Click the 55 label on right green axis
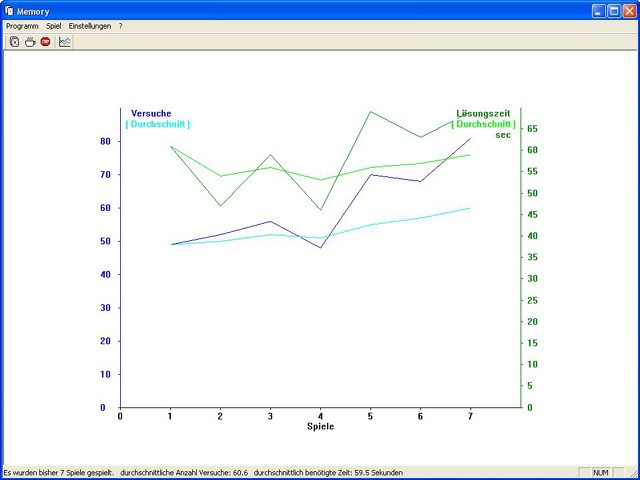Screen dimensions: 640x480 point(533,172)
